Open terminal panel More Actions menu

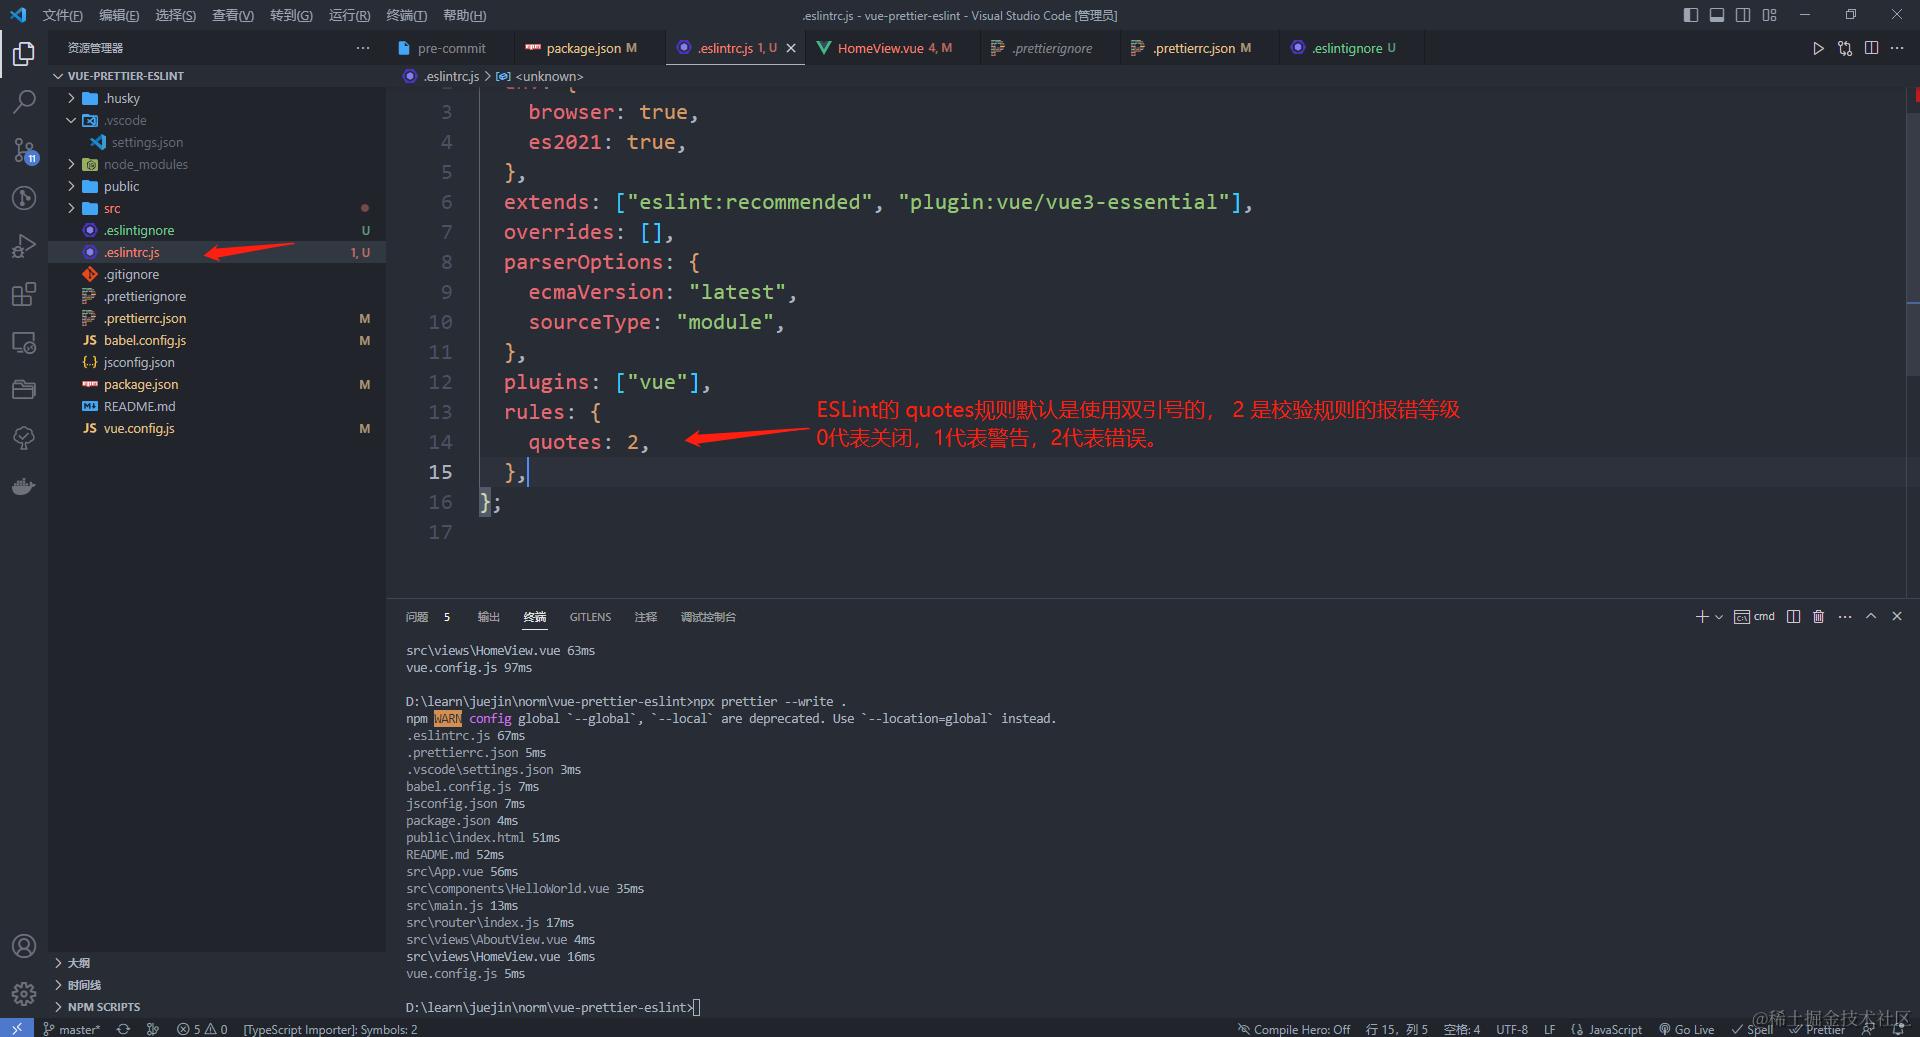[x=1845, y=617]
